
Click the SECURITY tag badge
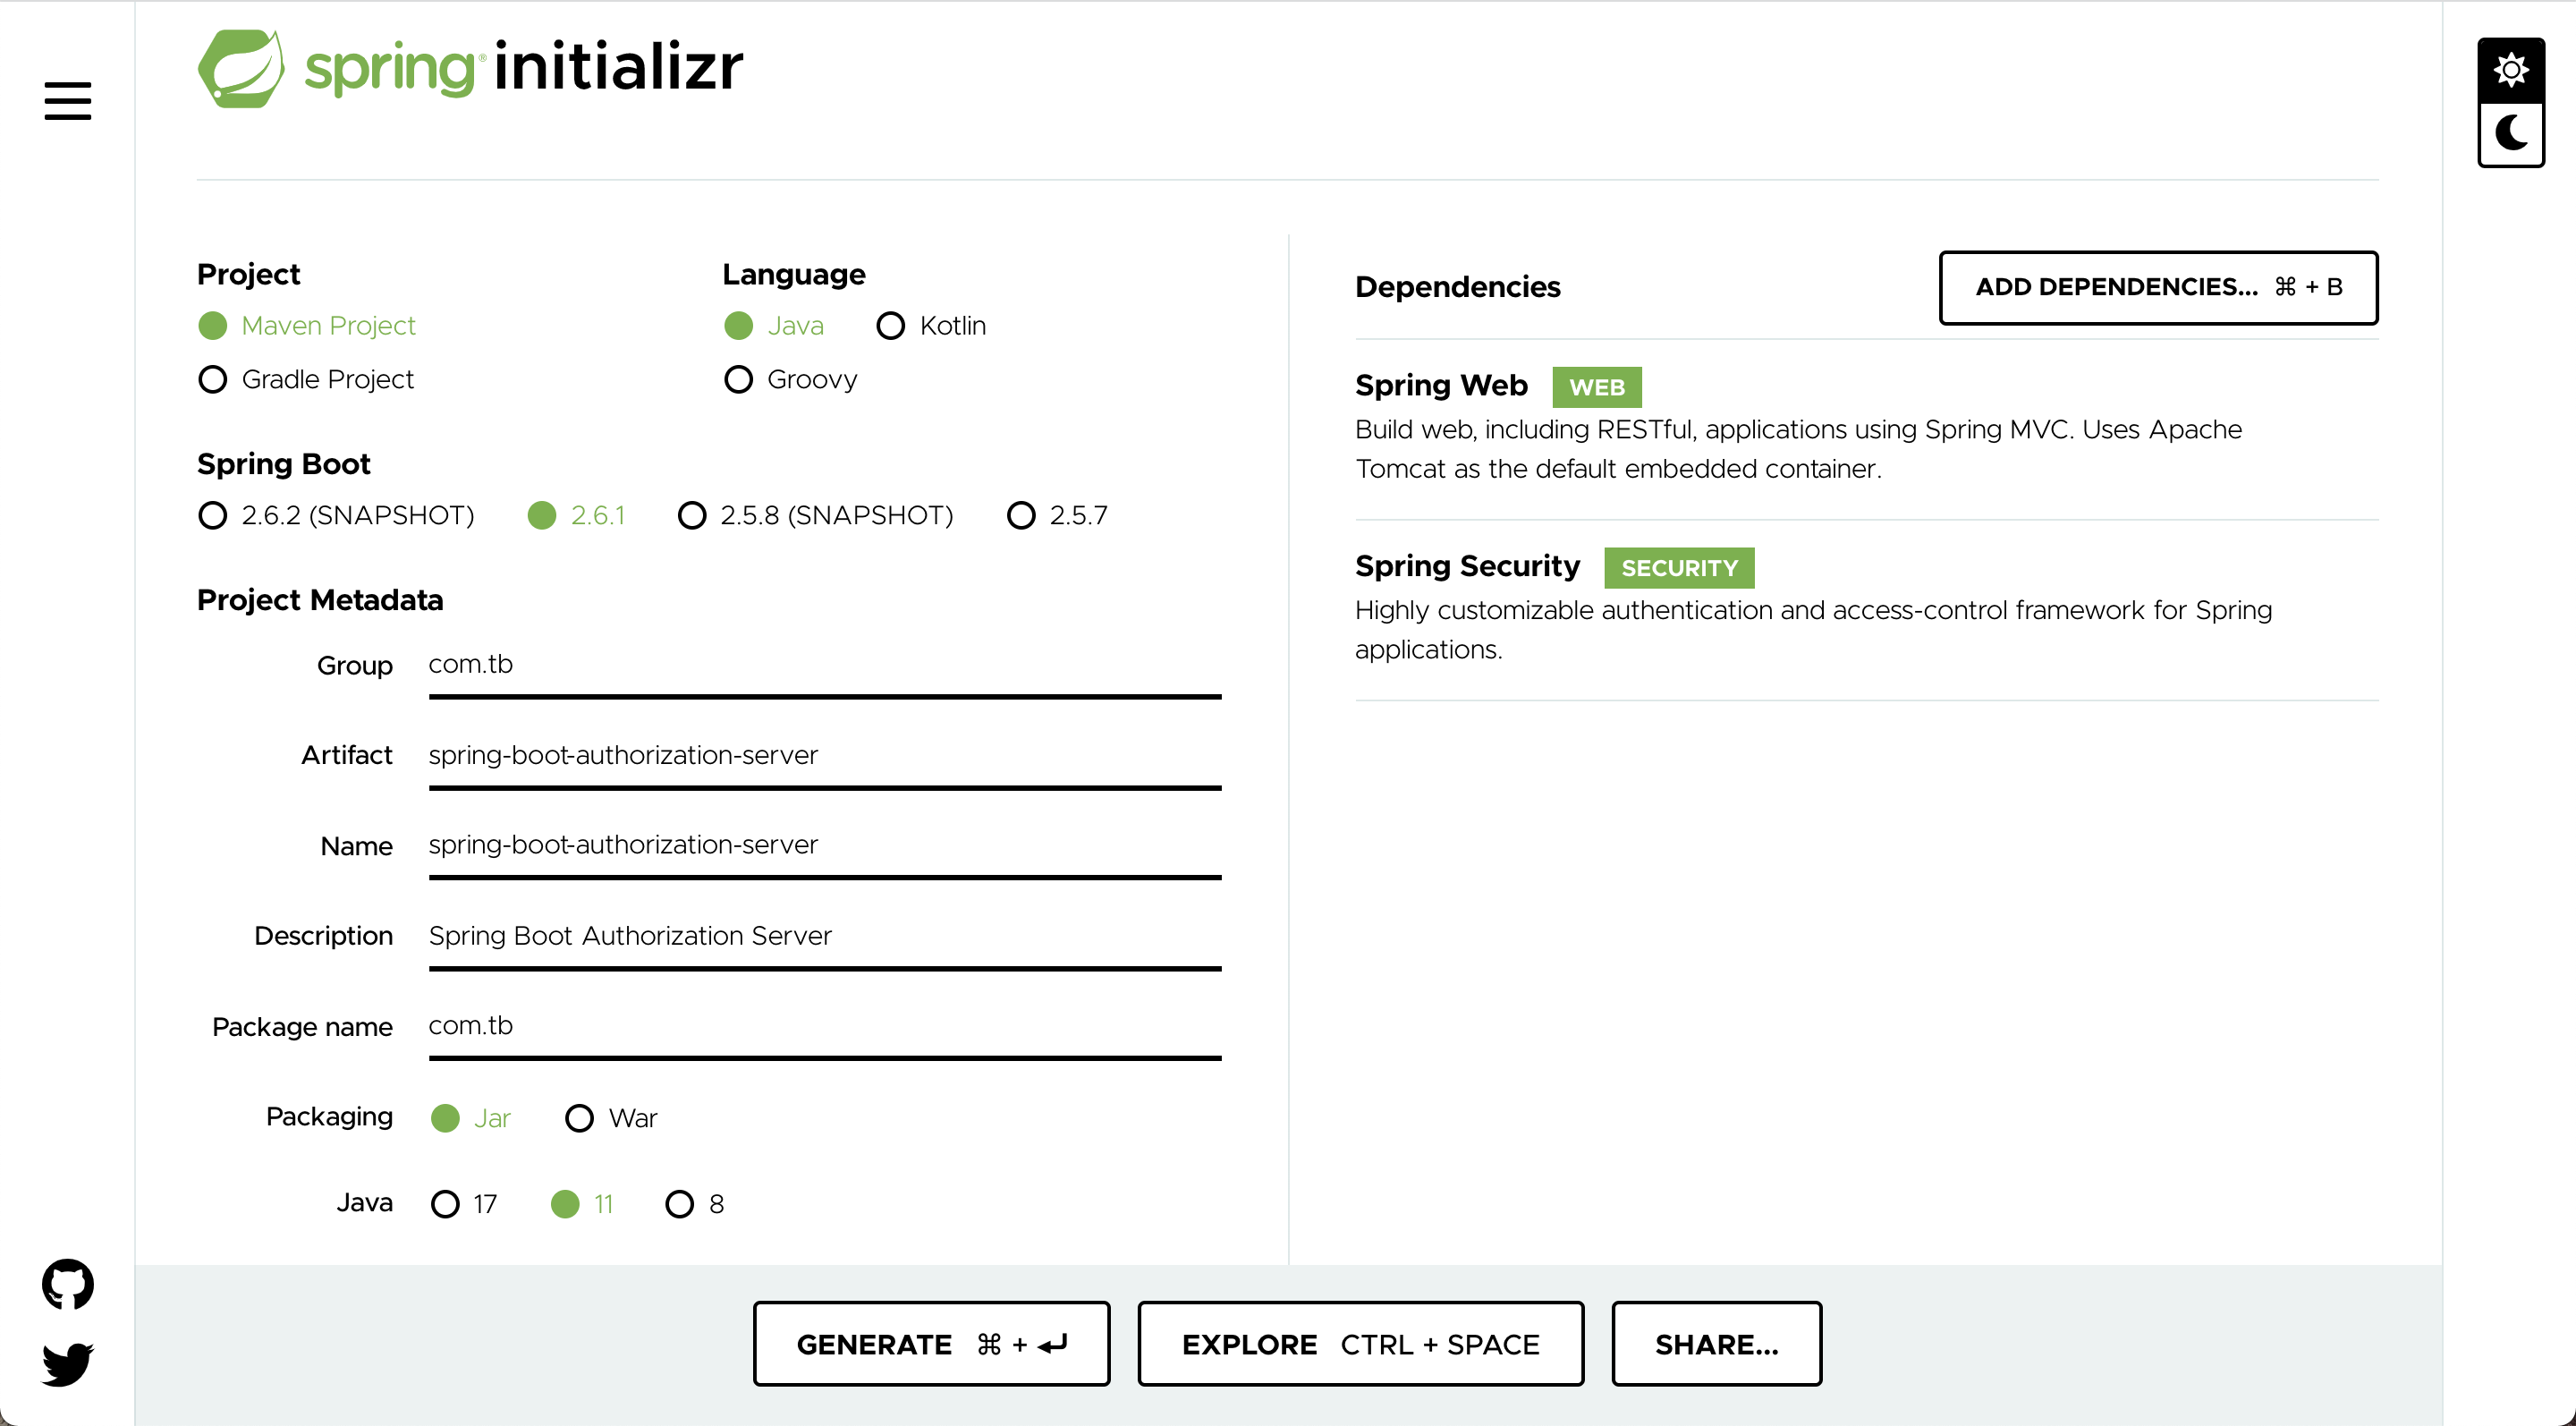click(x=1679, y=568)
